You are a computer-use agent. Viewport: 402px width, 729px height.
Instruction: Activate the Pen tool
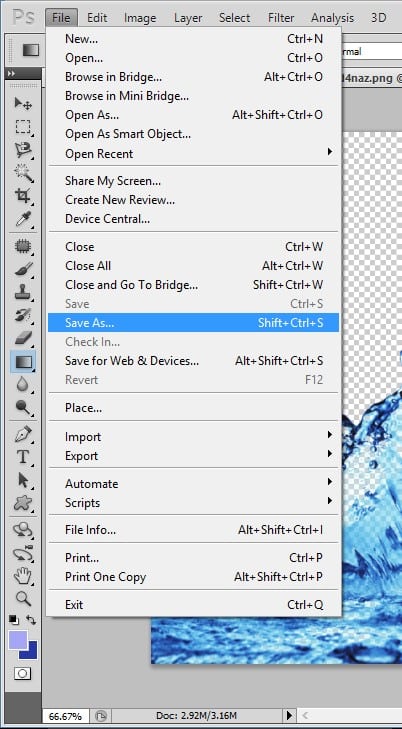pyautogui.click(x=22, y=435)
